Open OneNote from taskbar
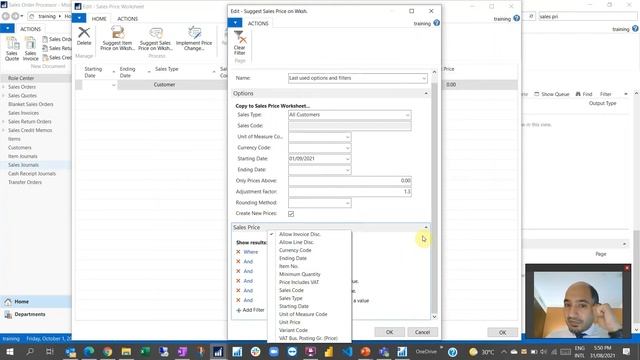This screenshot has height=360, width=640. pos(182,351)
